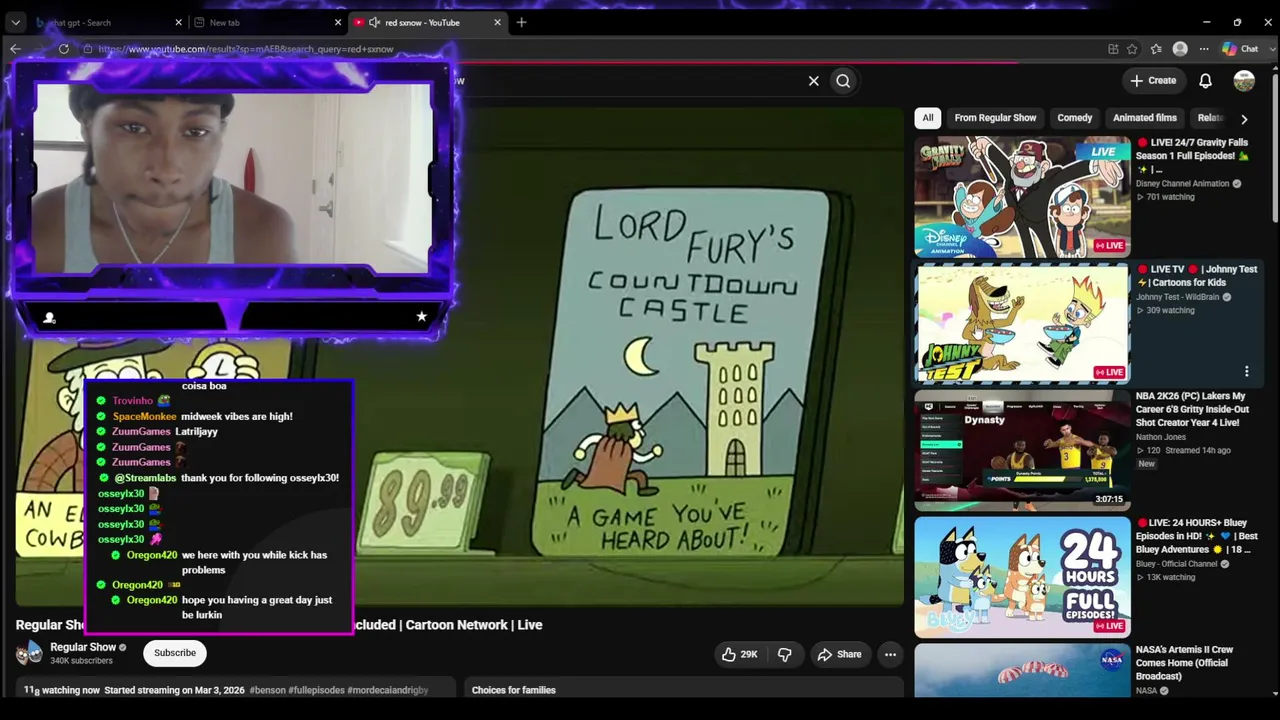
Task: Click the star icon on the webcam overlay
Action: pyautogui.click(x=421, y=316)
